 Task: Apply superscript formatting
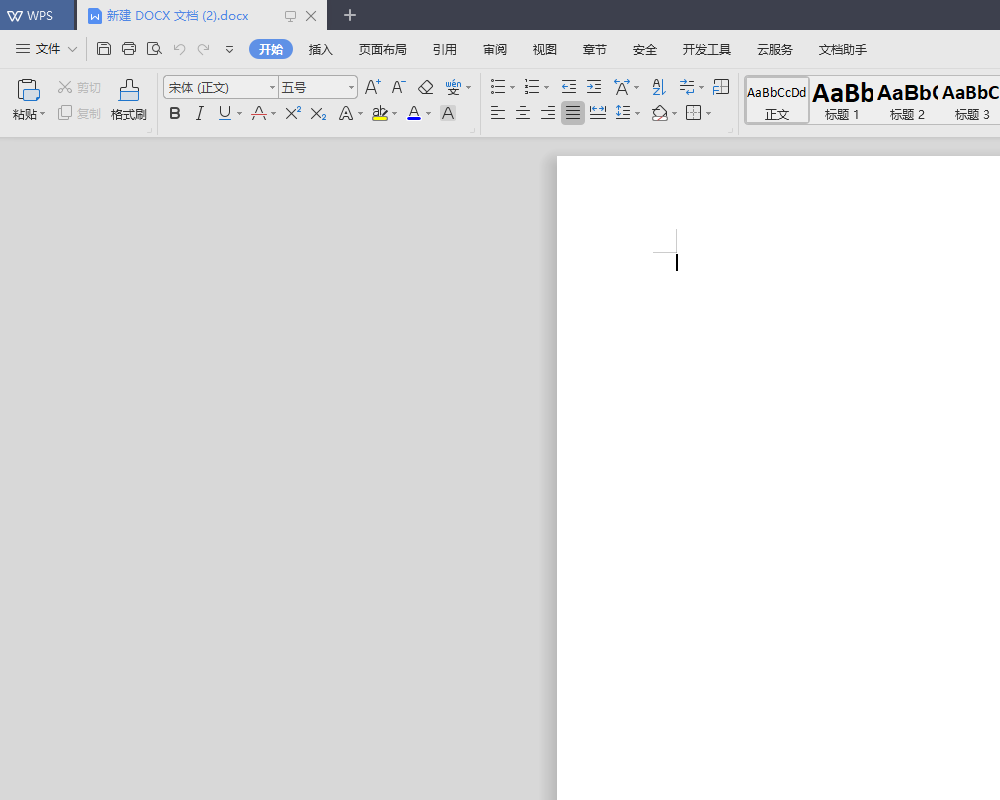pos(293,114)
